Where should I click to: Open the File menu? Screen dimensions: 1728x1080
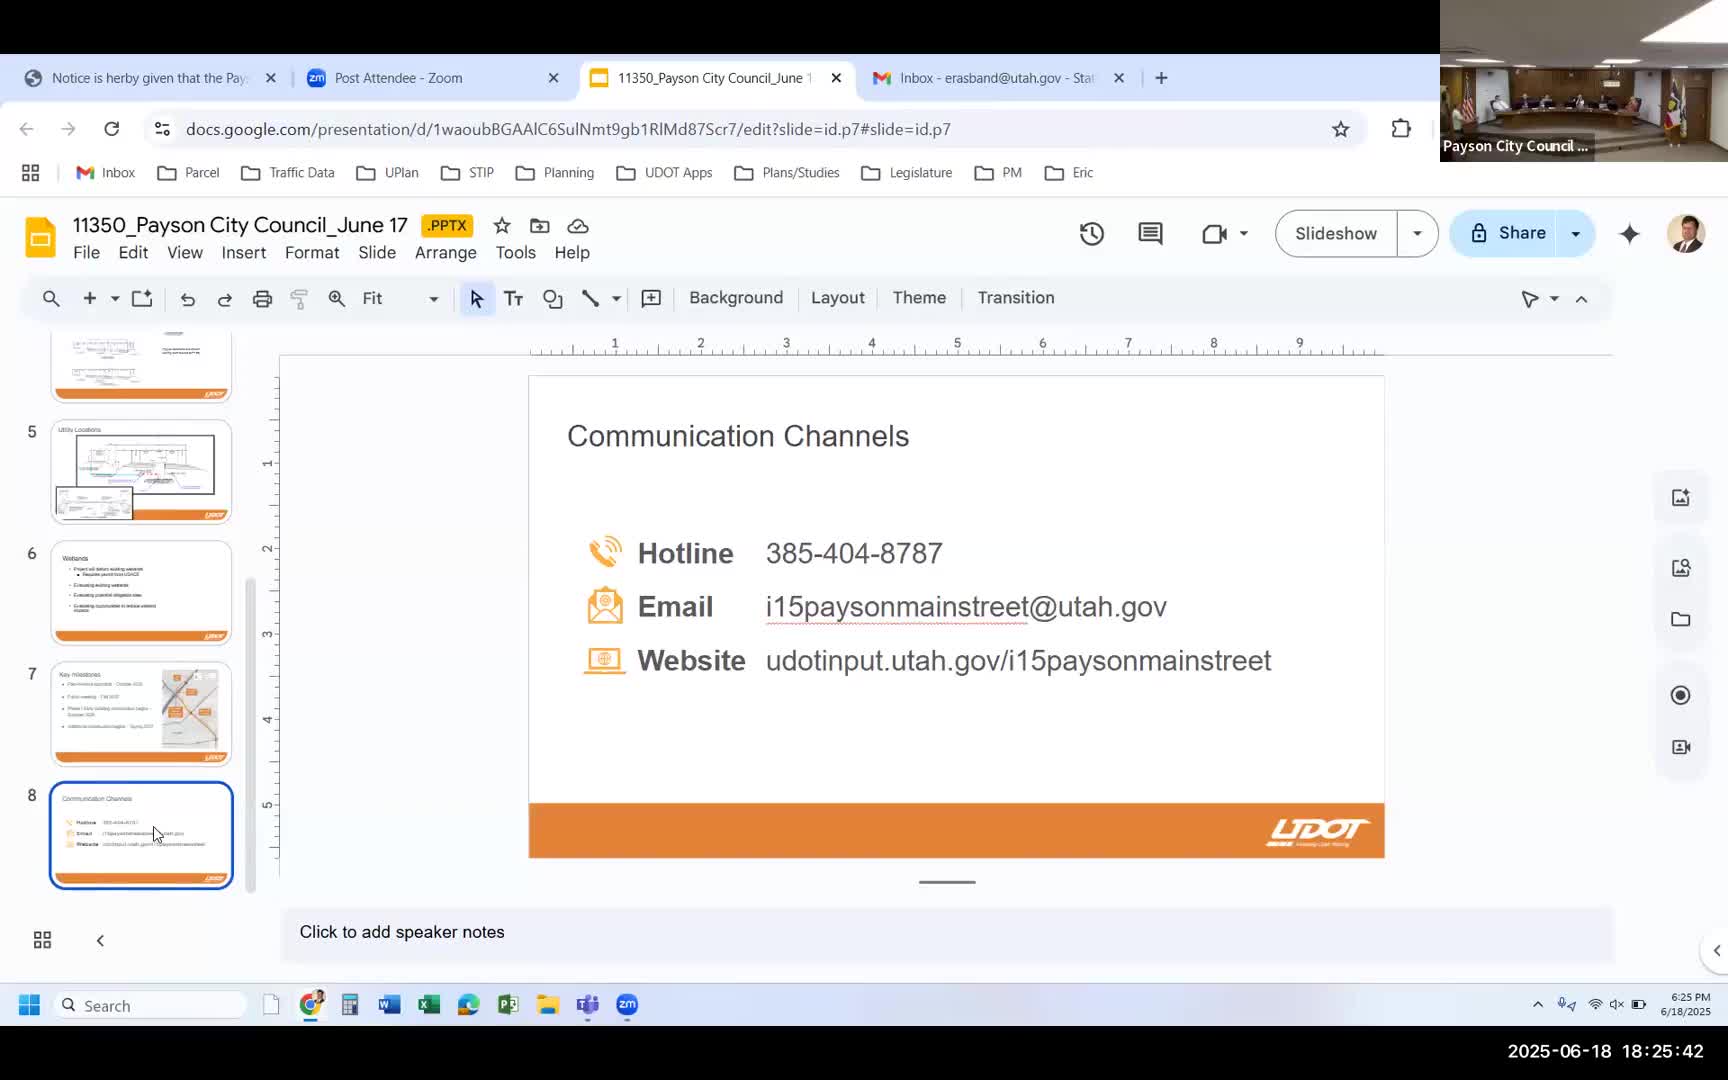pyautogui.click(x=86, y=253)
